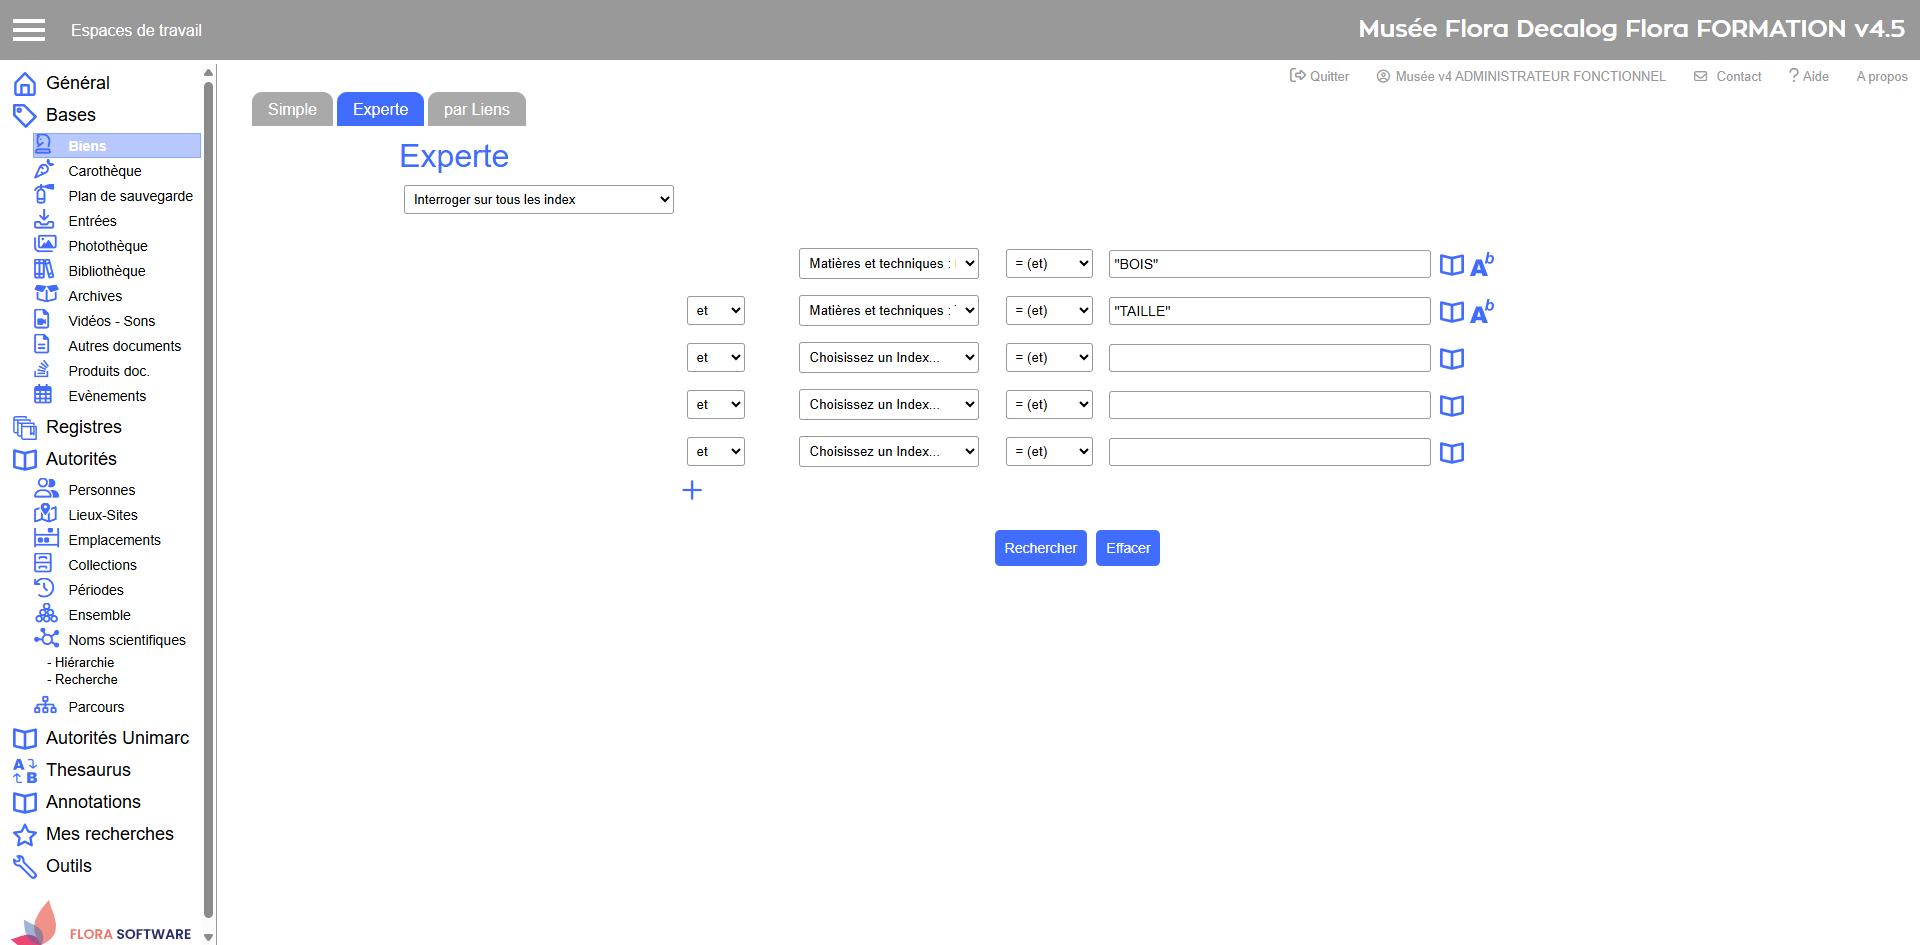Click the Quitter logout icon
This screenshot has width=1920, height=945.
(1298, 76)
